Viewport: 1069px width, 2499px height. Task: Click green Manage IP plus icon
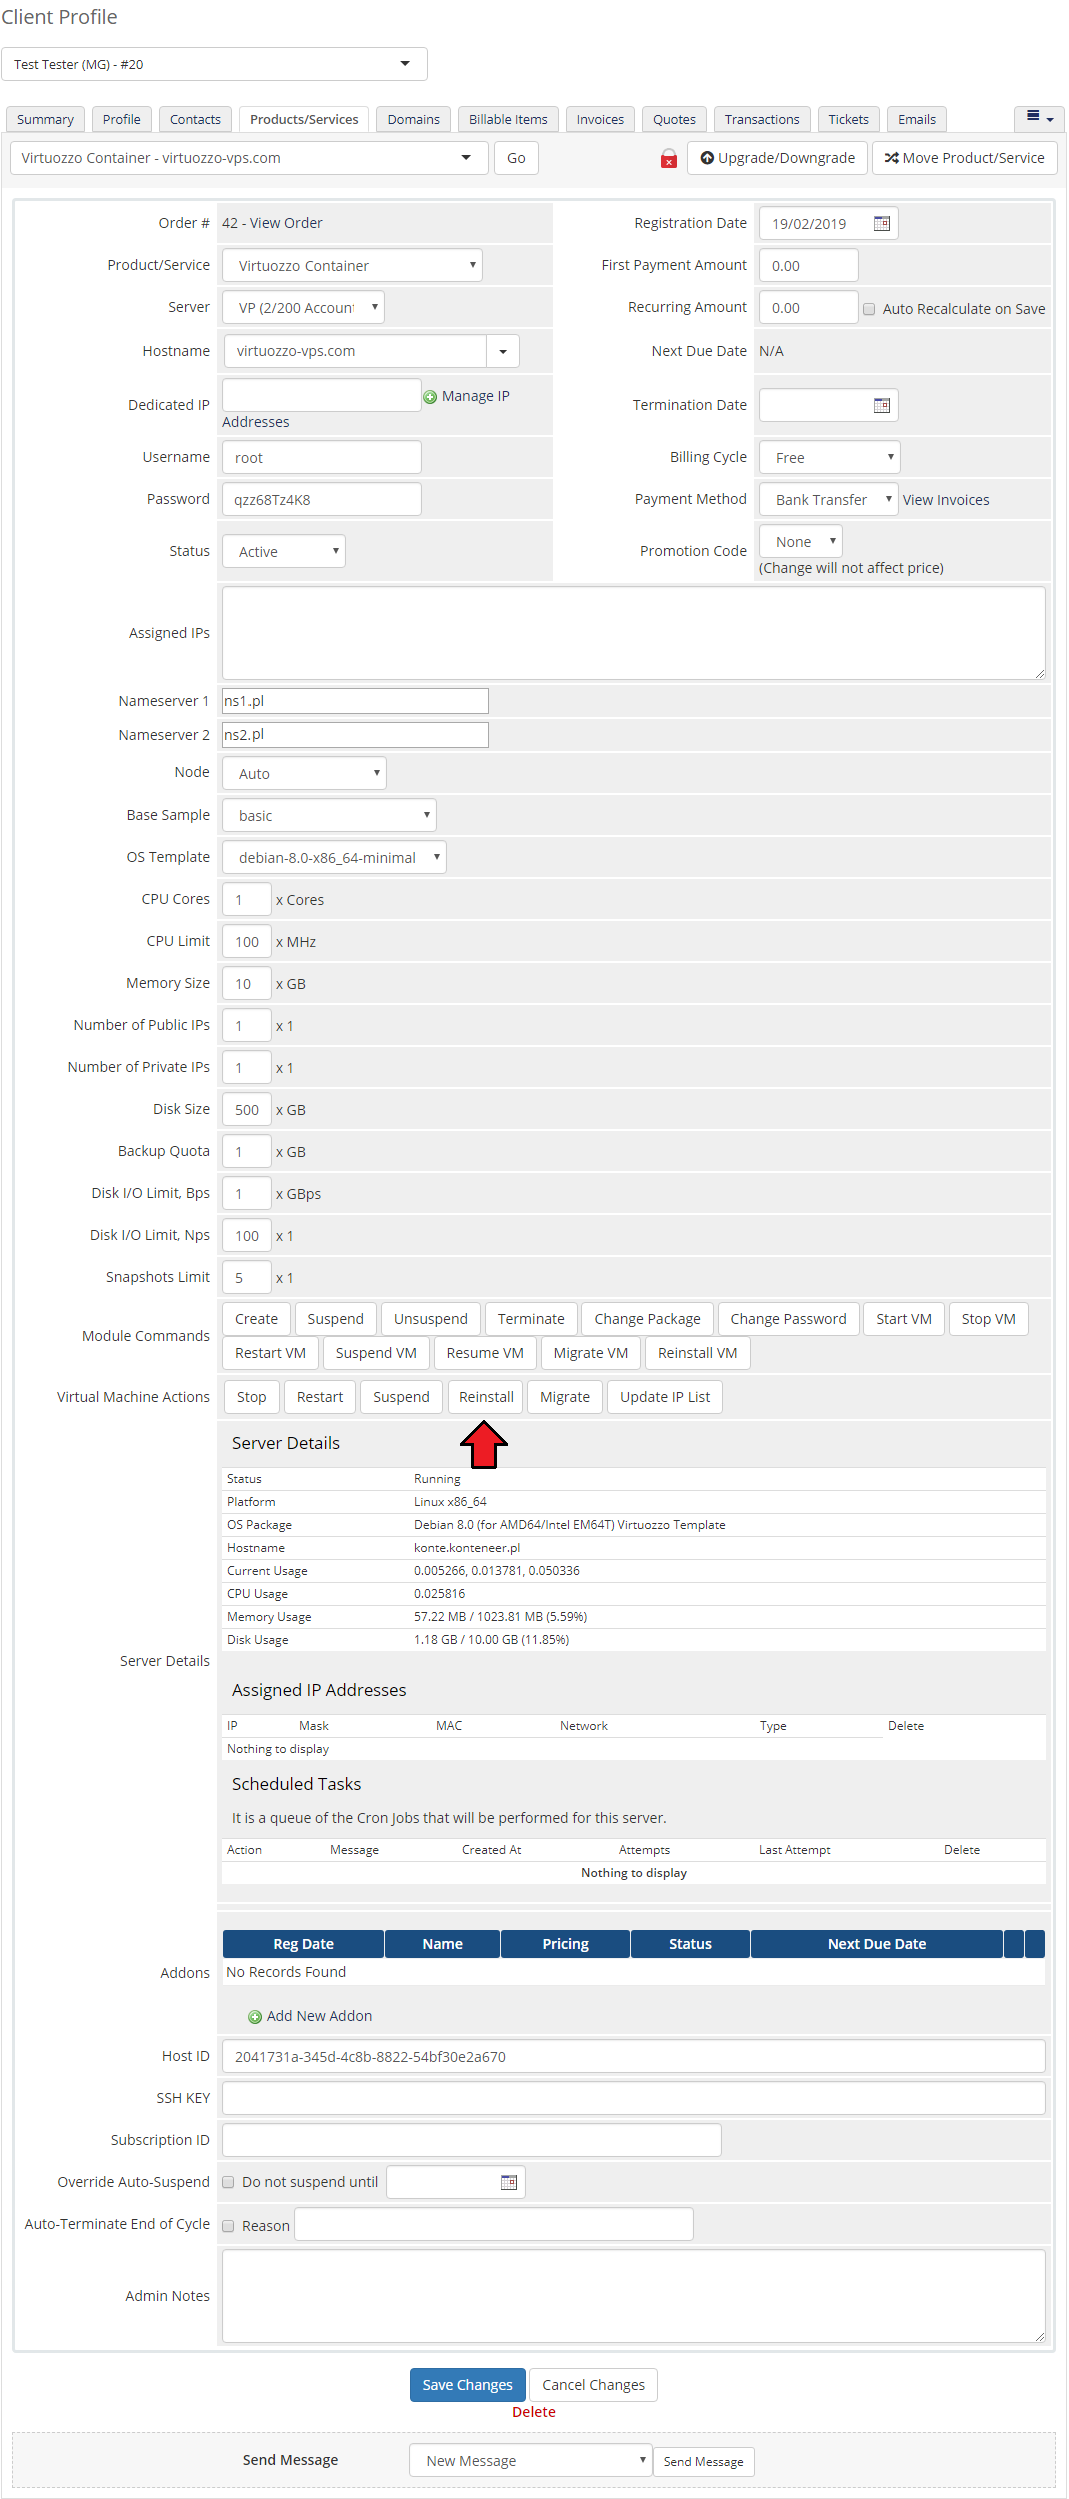[430, 397]
